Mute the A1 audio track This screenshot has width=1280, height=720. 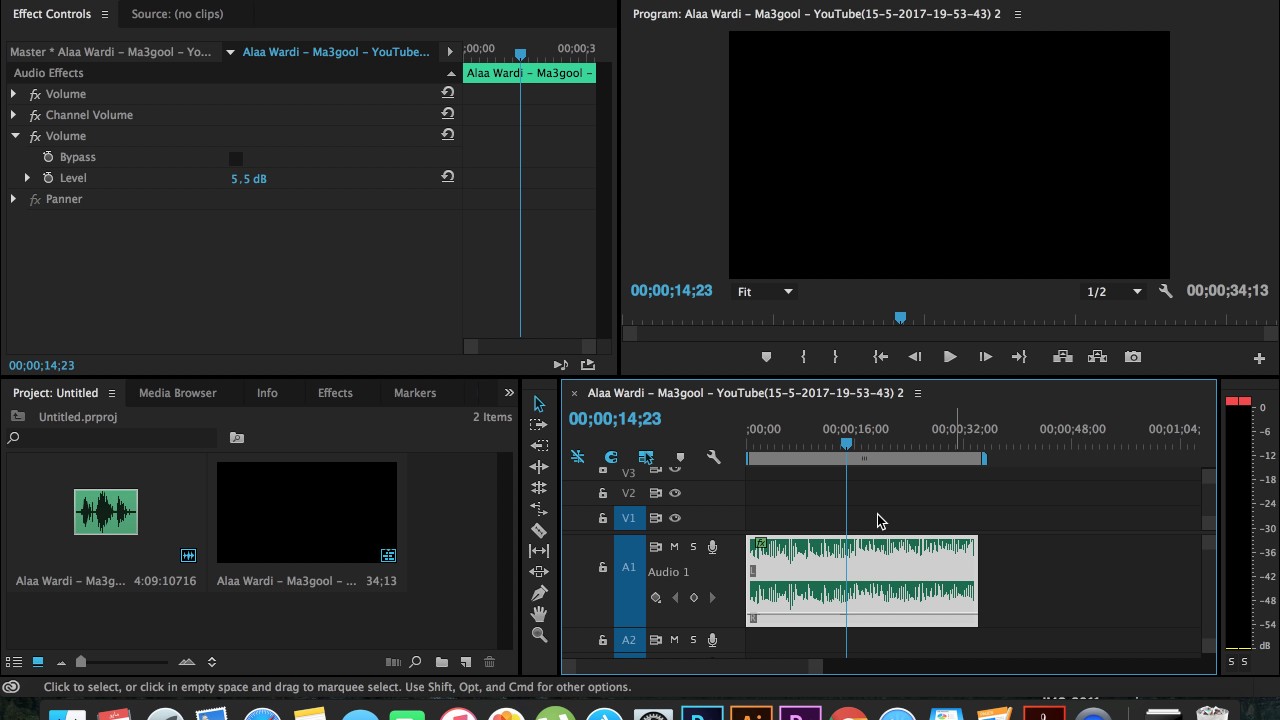point(674,547)
